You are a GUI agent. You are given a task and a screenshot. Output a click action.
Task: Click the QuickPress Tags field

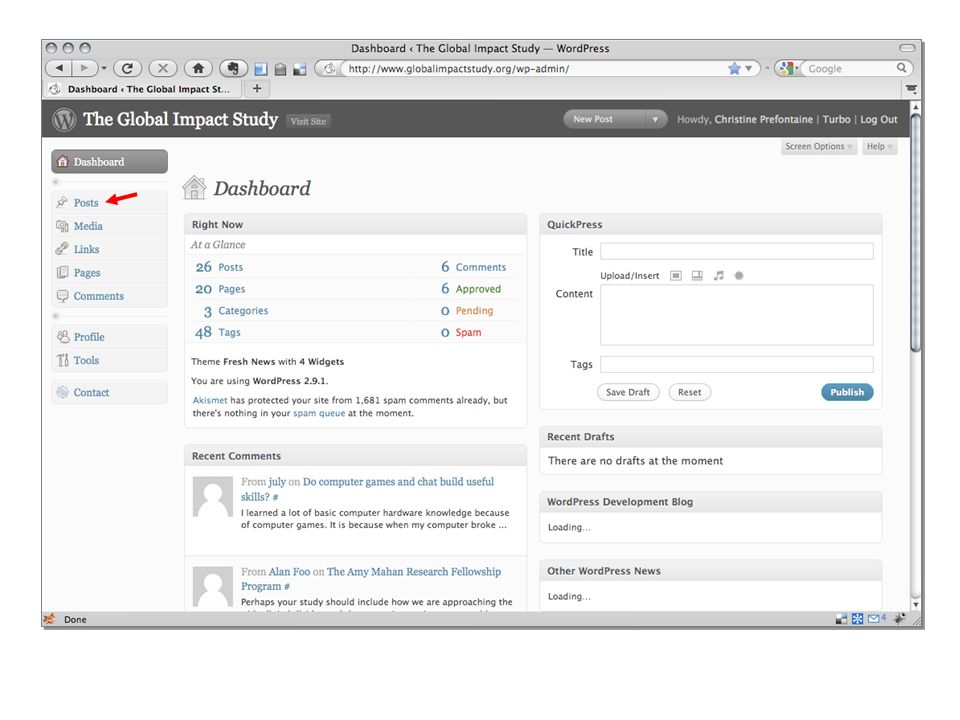pyautogui.click(x=737, y=364)
